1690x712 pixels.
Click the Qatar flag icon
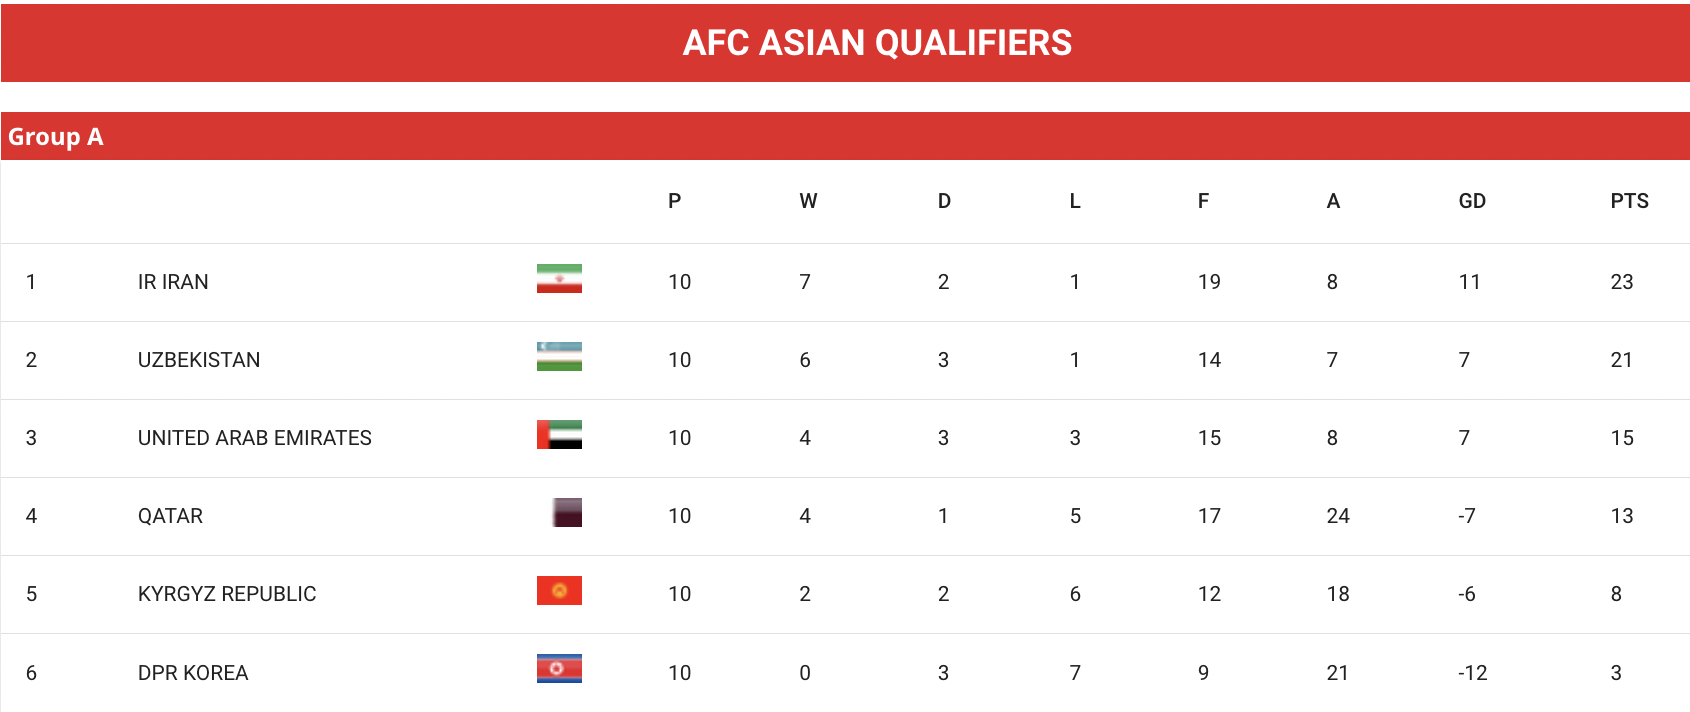567,512
